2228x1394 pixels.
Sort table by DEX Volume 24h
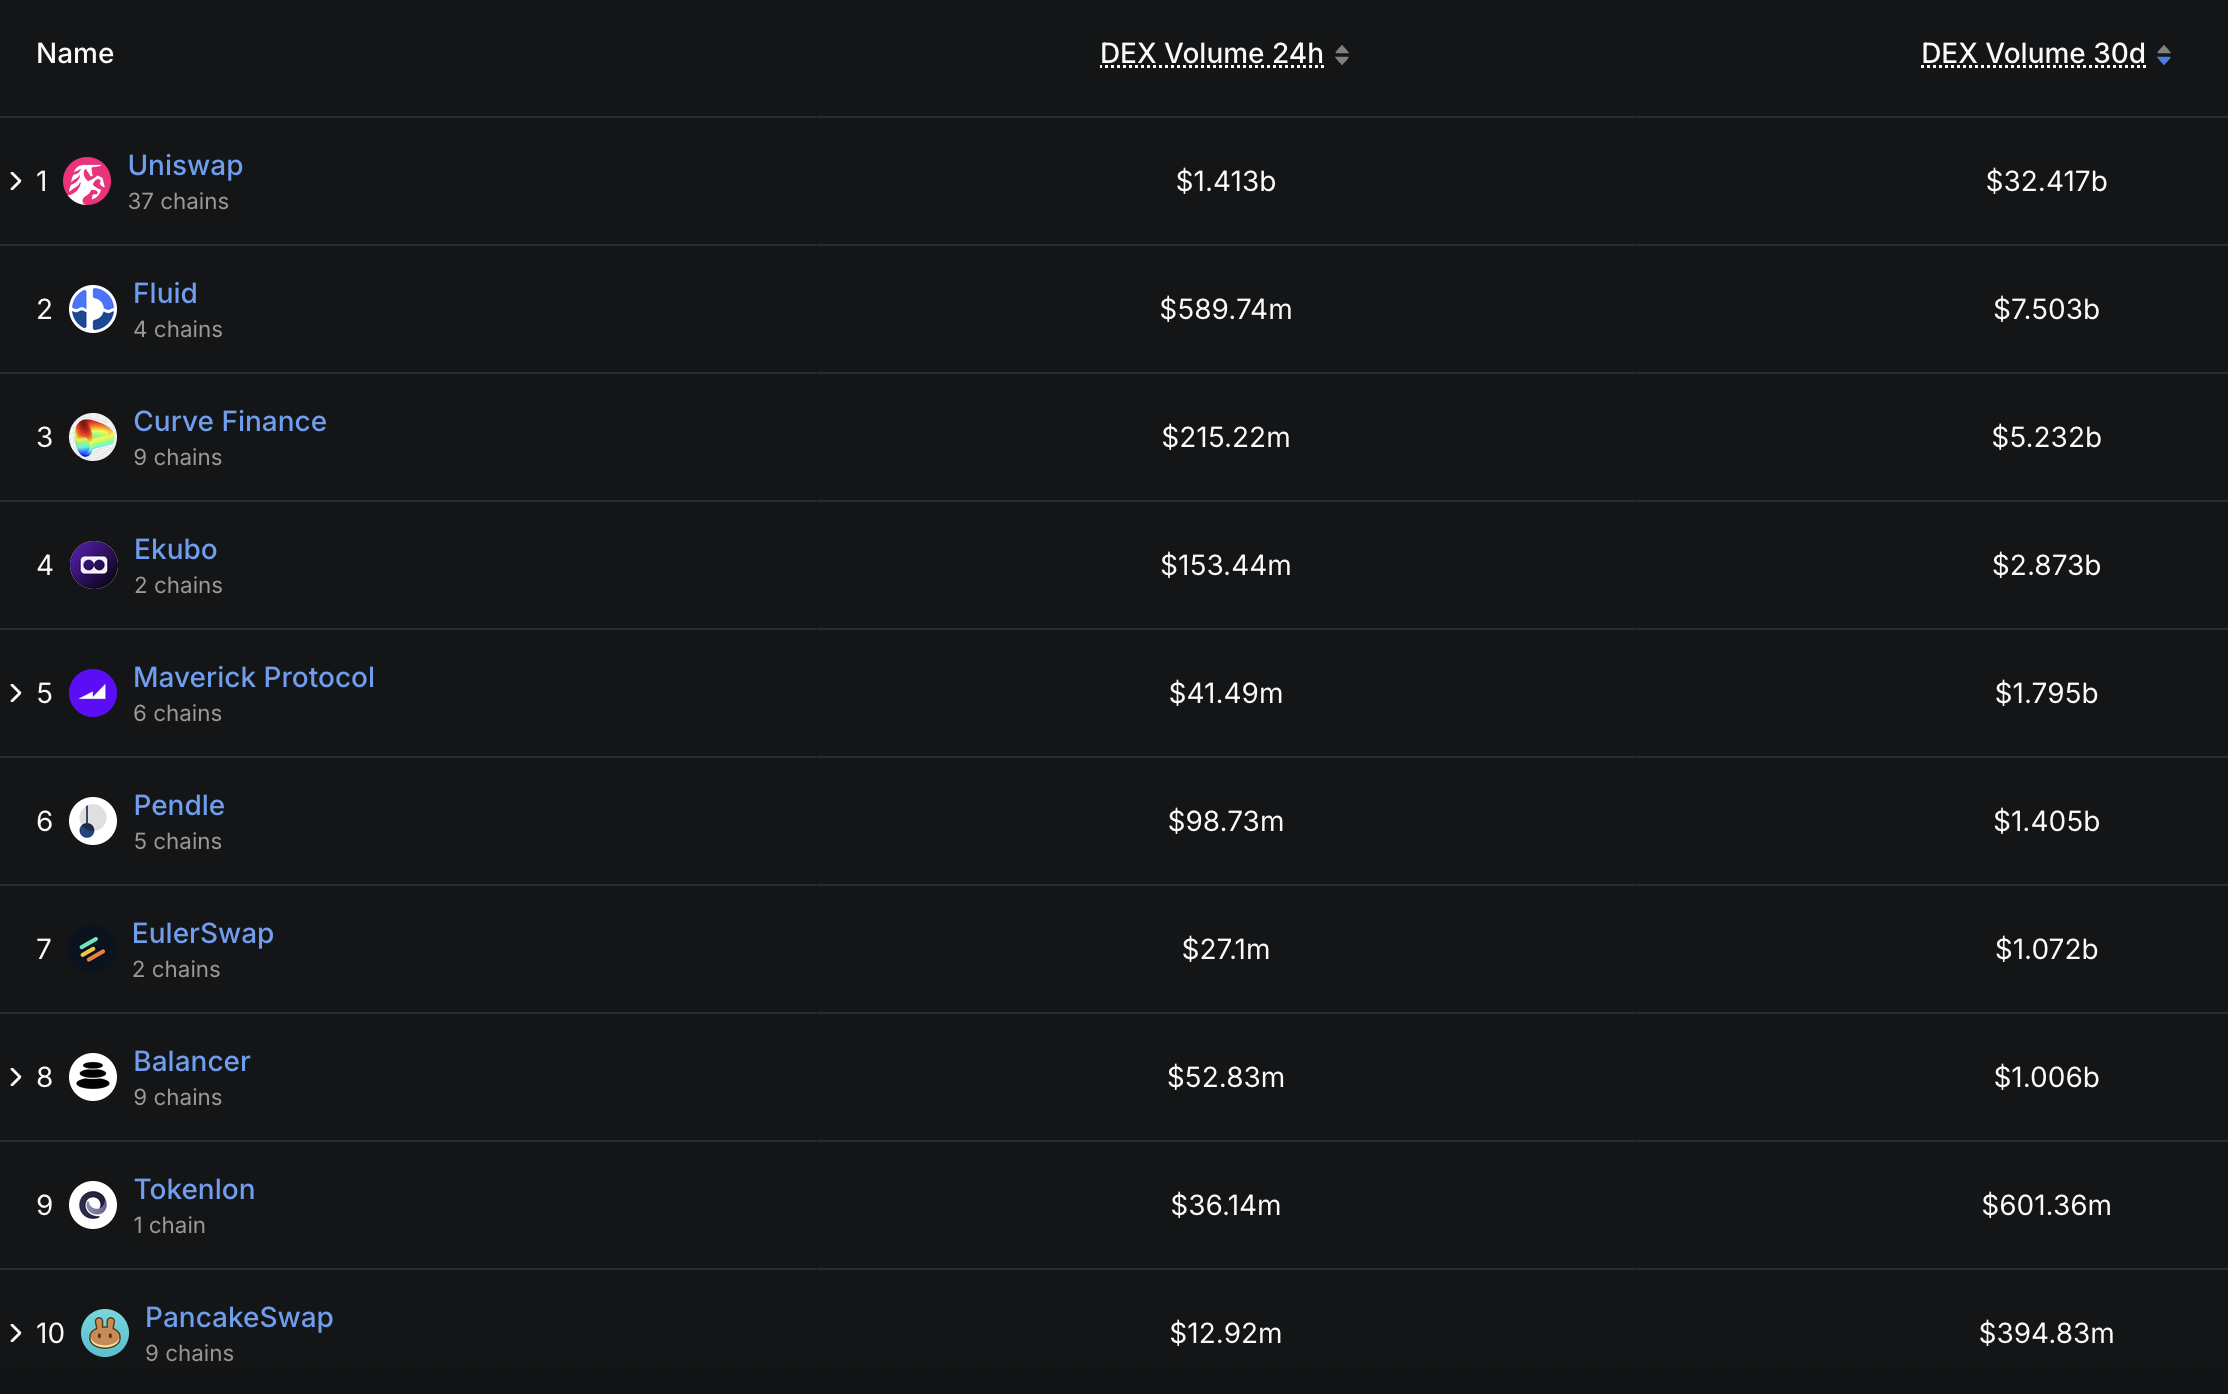[1212, 54]
